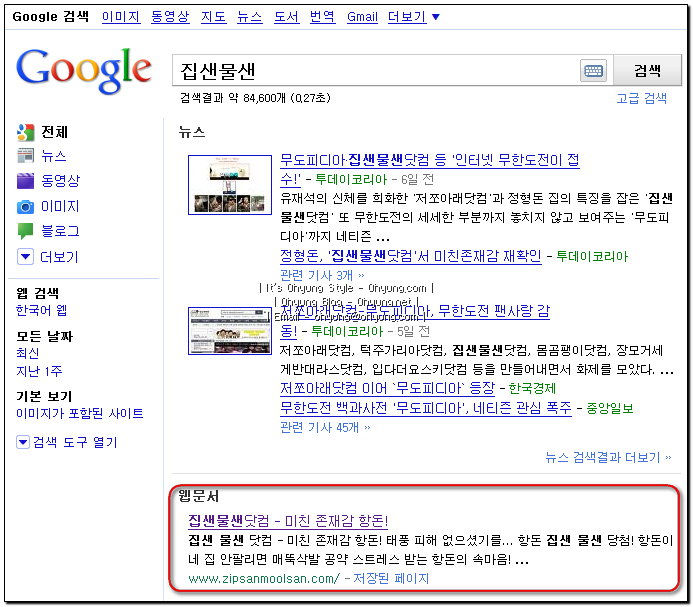The image size is (693, 607).
Task: Open 관련 기사 3개 link
Action: 322,275
